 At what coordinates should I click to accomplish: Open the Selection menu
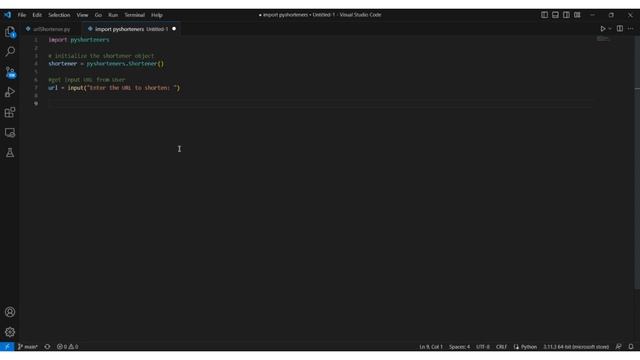(59, 15)
